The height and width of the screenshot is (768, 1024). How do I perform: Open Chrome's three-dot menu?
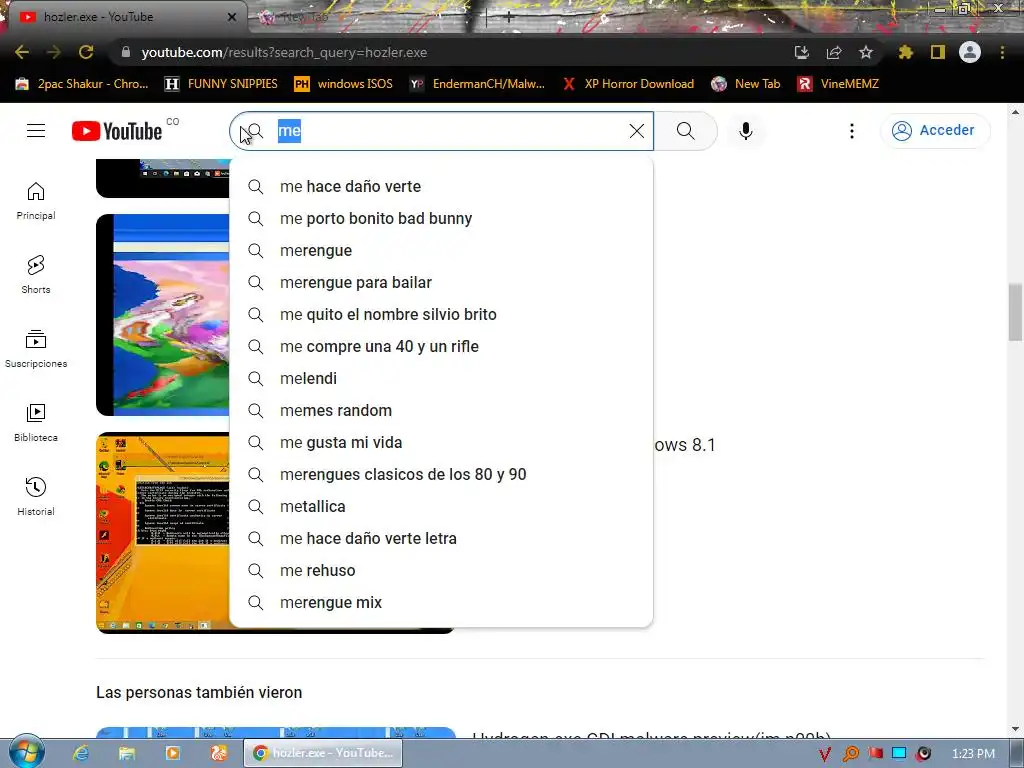1002,52
